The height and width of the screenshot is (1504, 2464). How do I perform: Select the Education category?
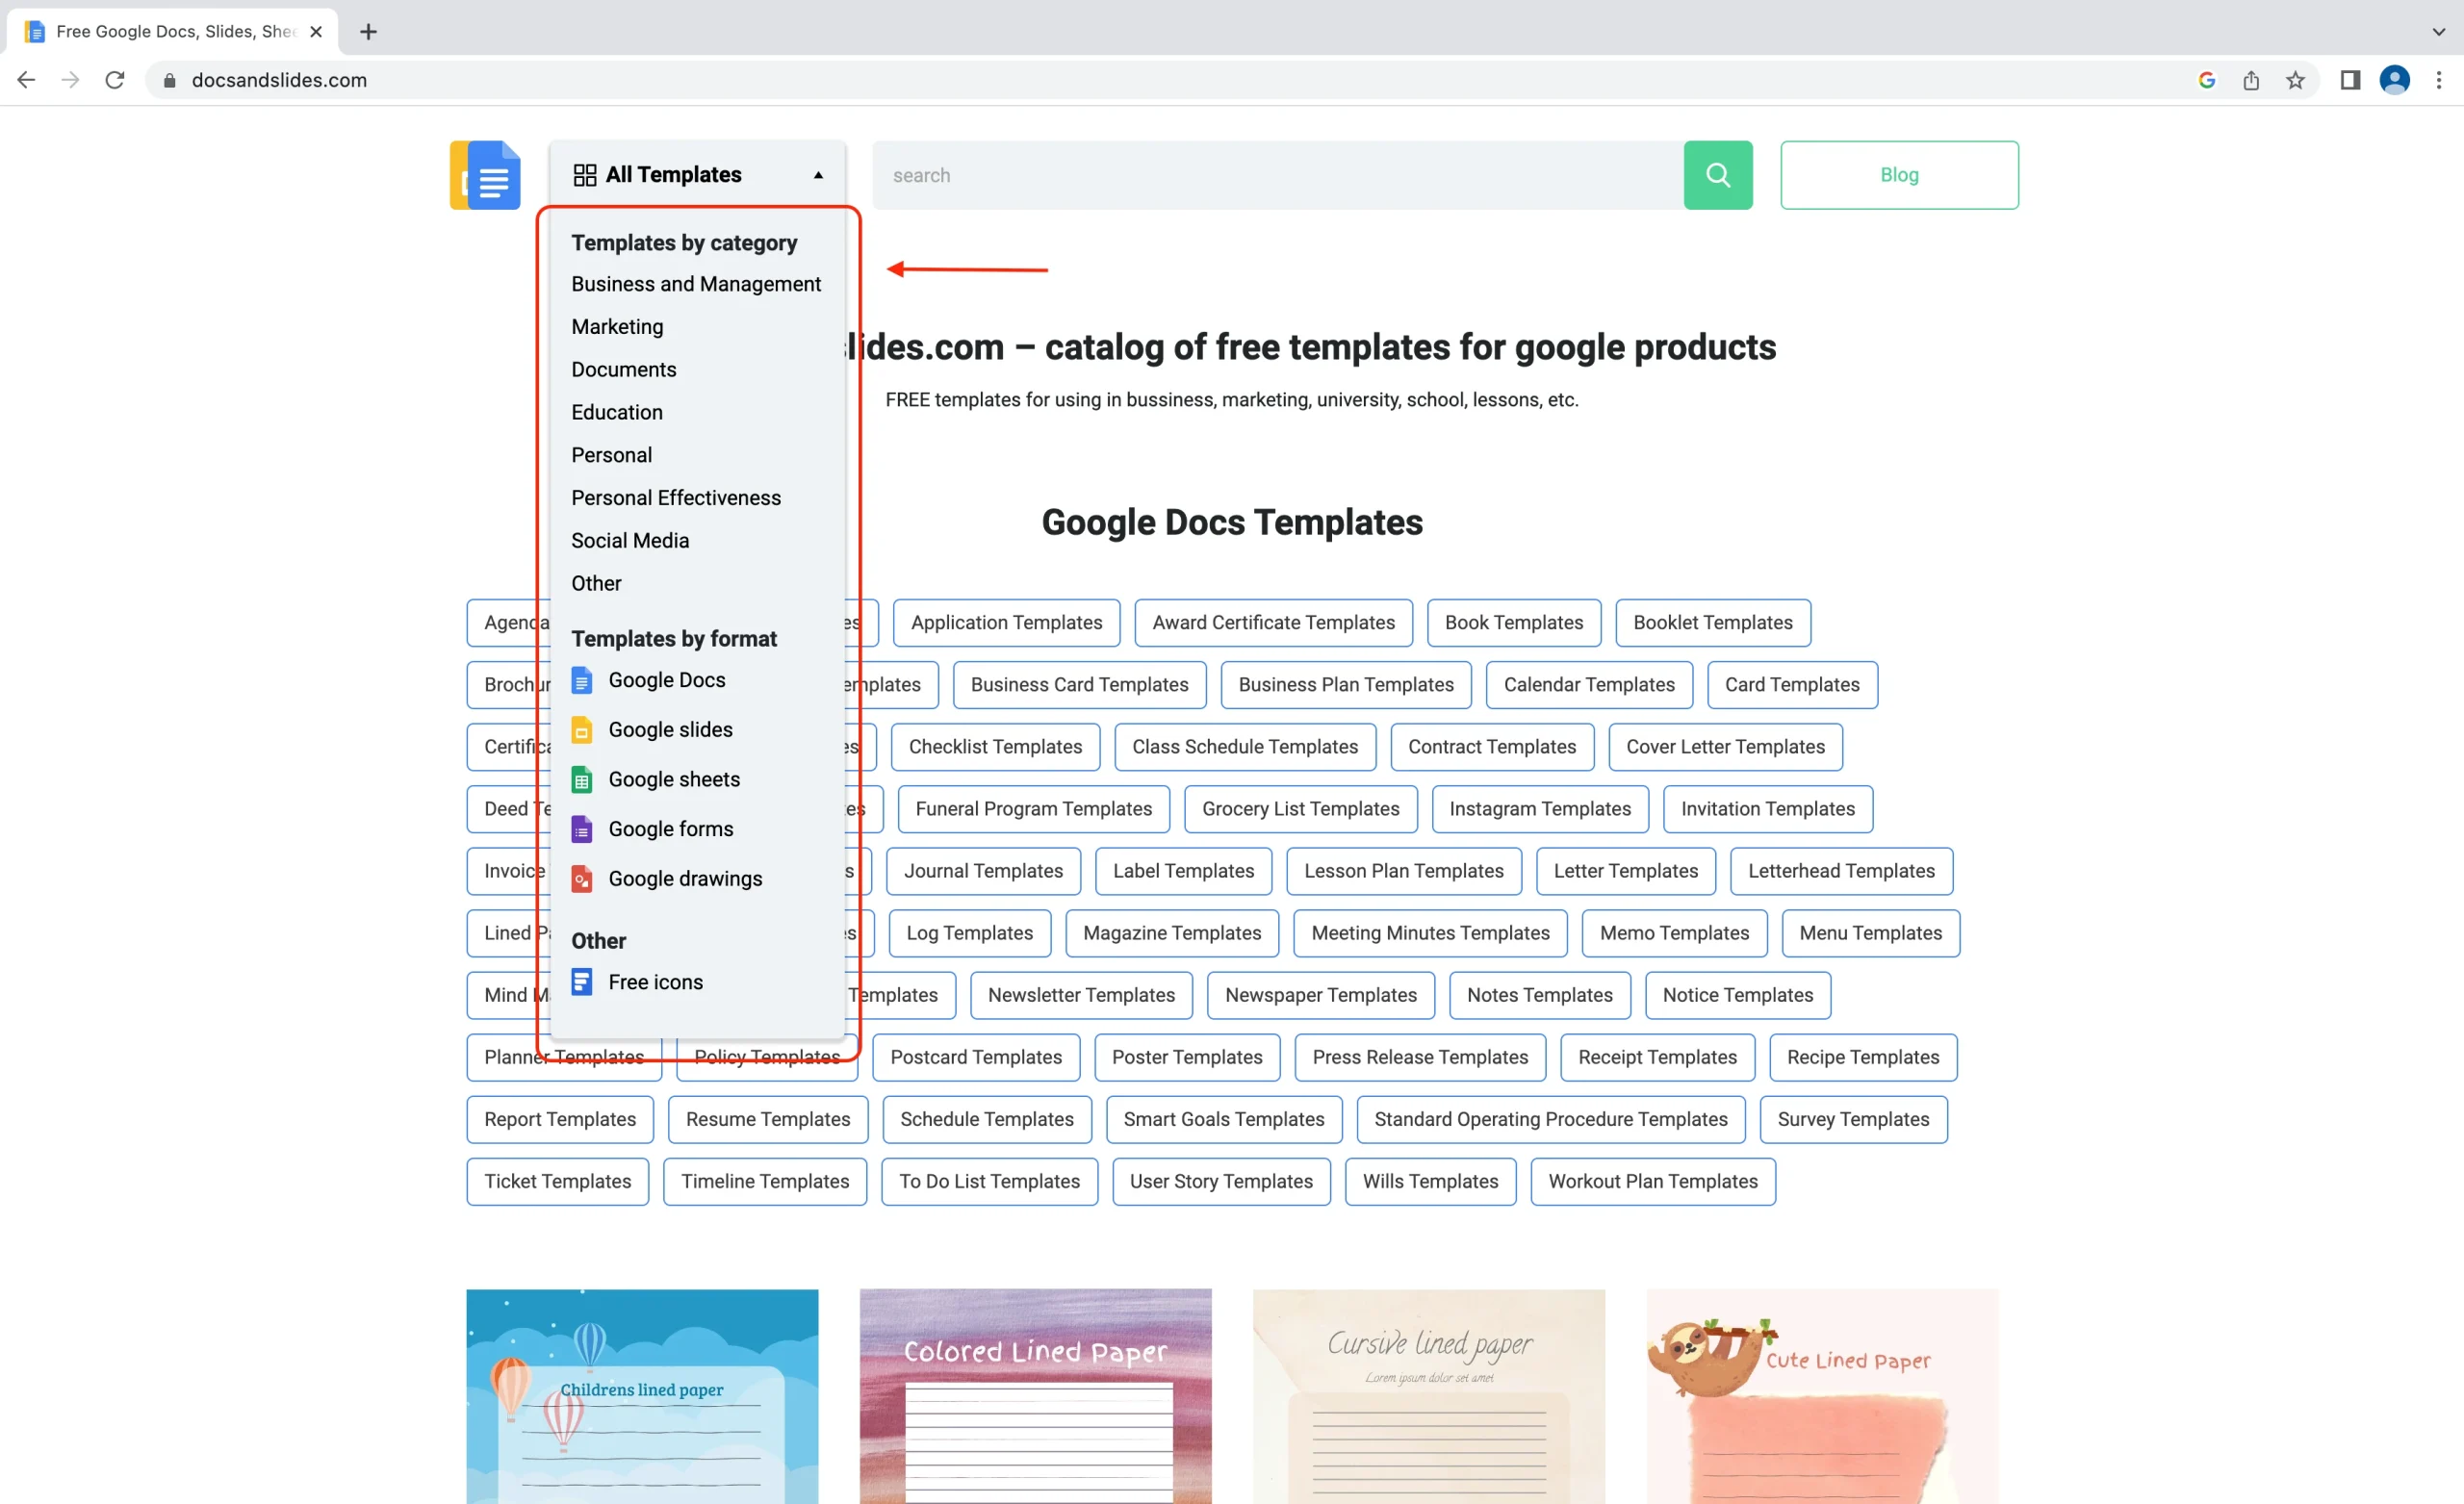616,411
